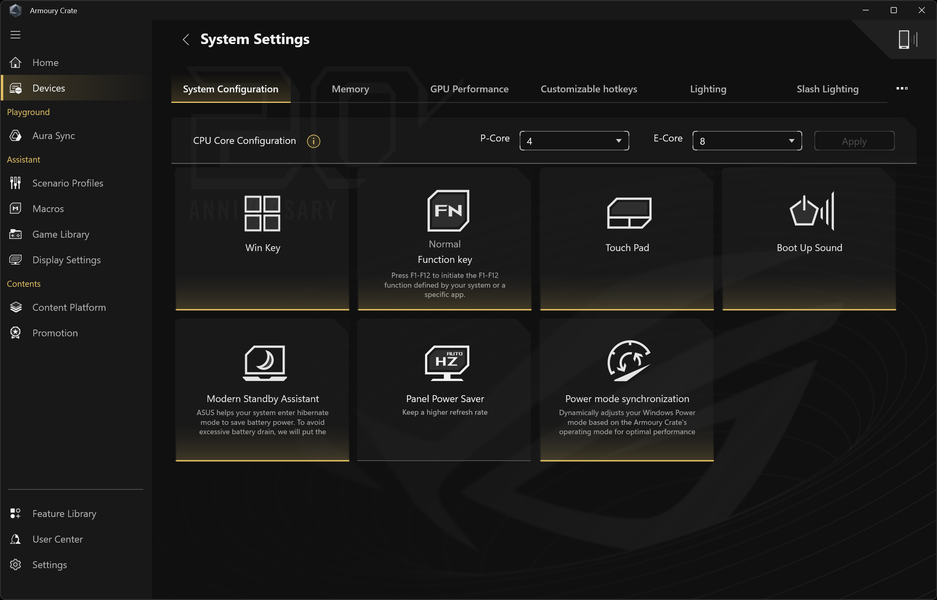937x600 pixels.
Task: Click the device icon in the top-right corner
Action: coord(907,39)
